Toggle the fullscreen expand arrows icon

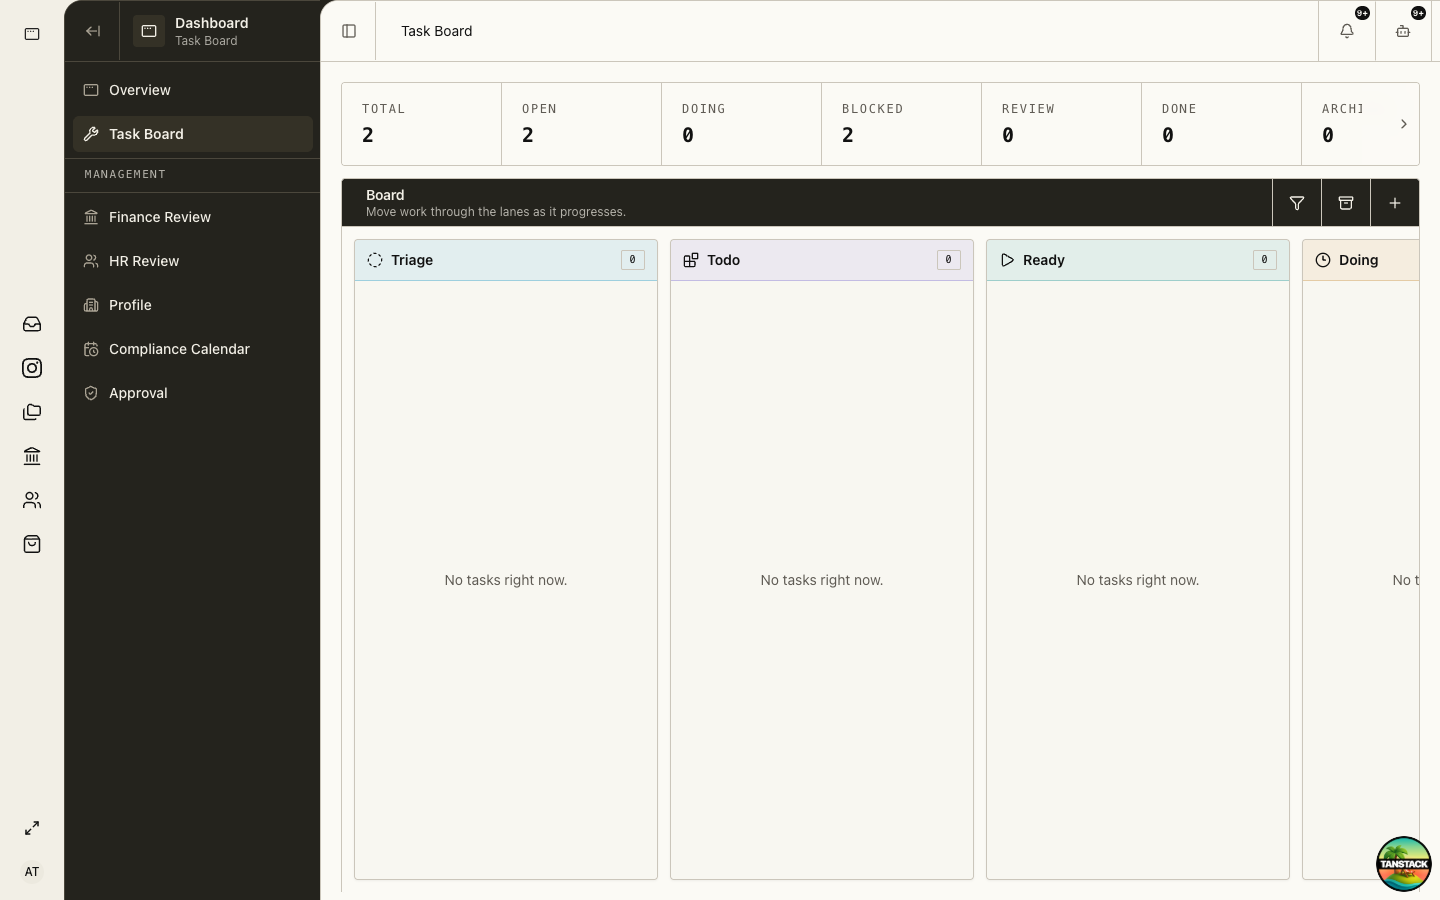point(32,828)
